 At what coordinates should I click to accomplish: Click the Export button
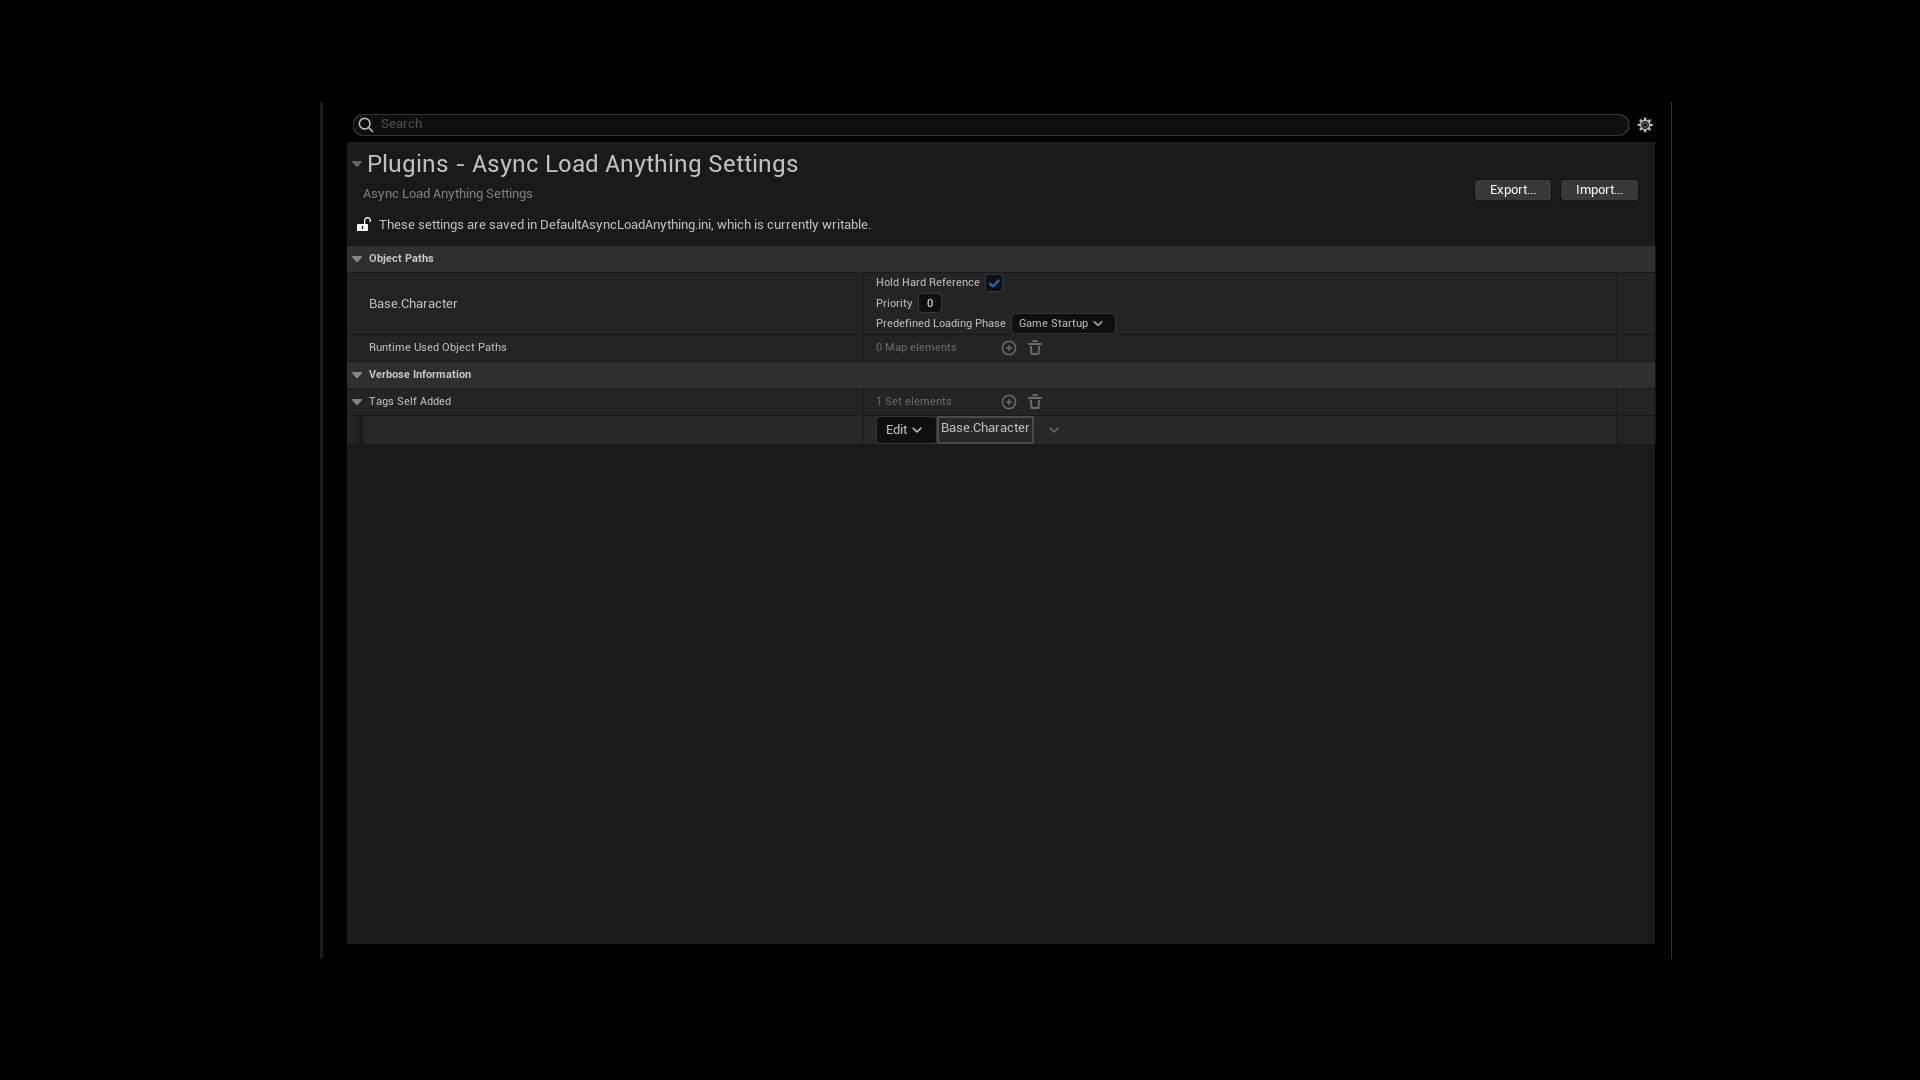click(x=1512, y=189)
